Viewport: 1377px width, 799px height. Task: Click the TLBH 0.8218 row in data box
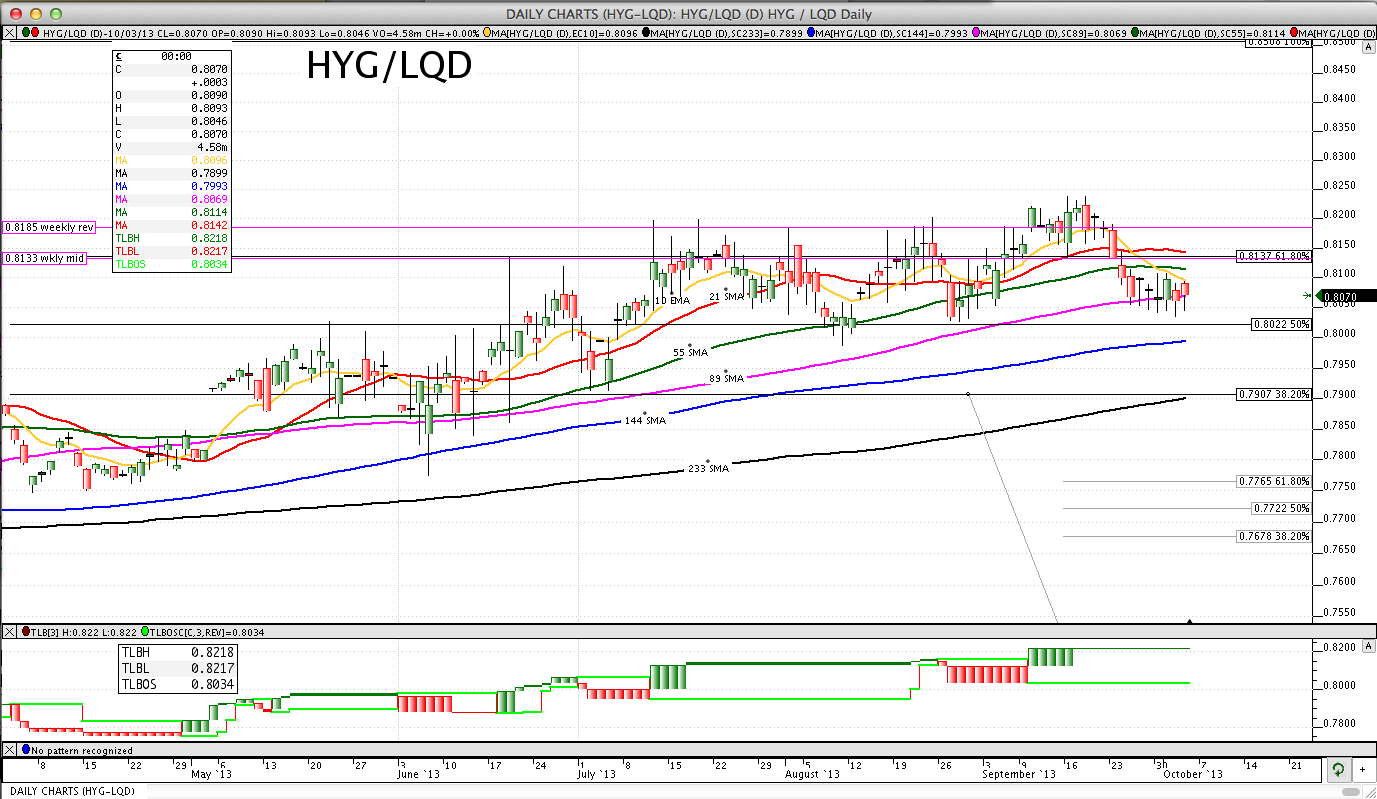[171, 238]
